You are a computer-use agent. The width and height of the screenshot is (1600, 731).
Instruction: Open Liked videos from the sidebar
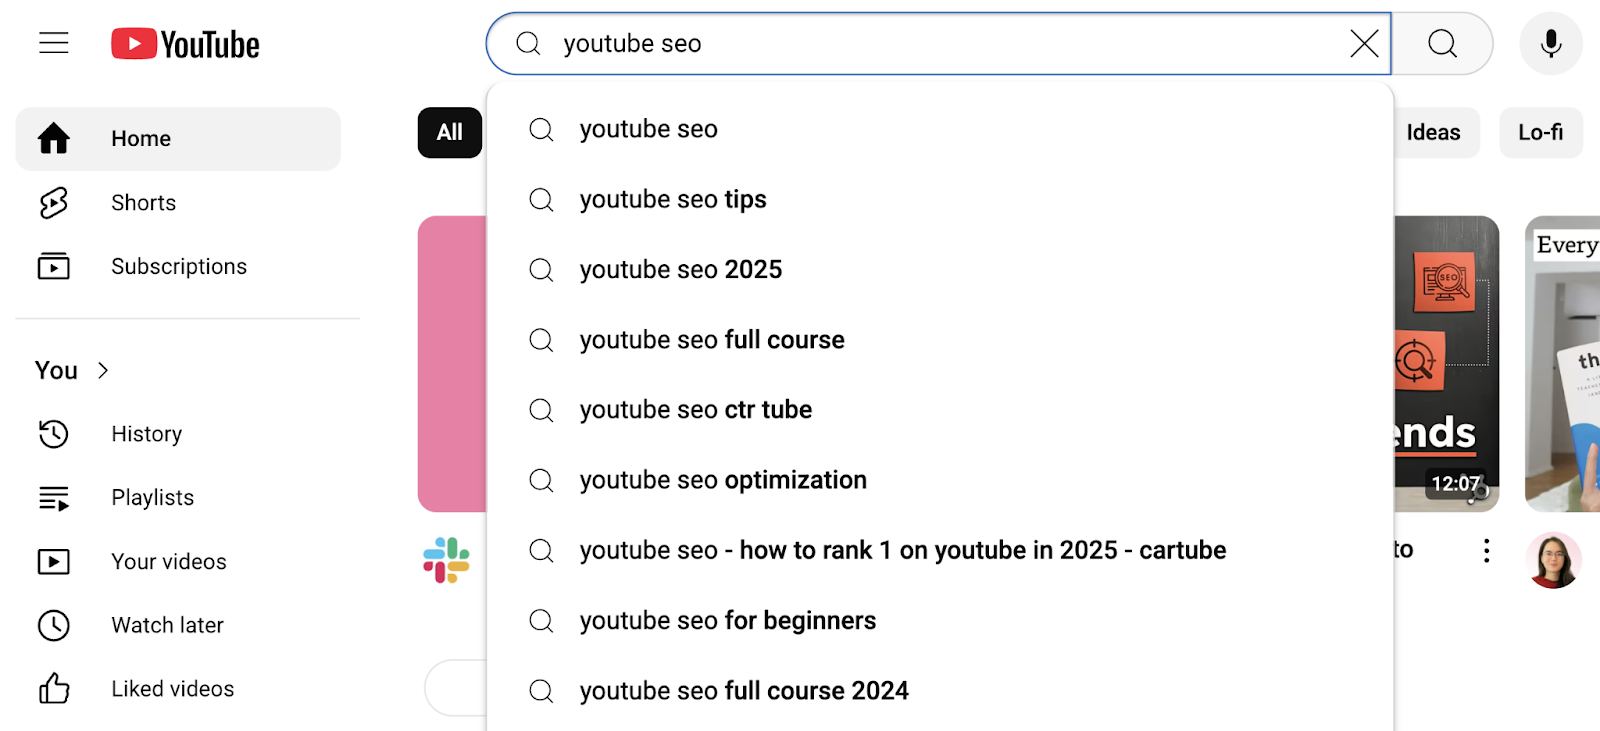pos(172,688)
